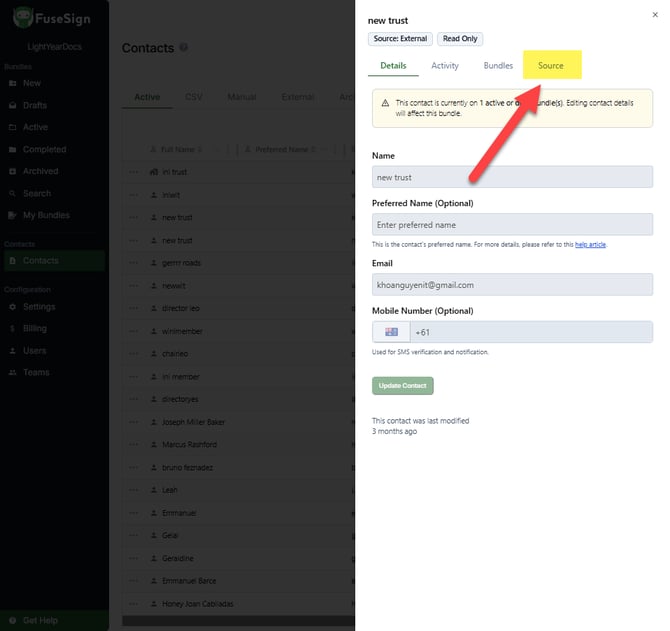Select the Emmanuel Barce contact
Screen dimensions: 670x631
click(x=238, y=581)
